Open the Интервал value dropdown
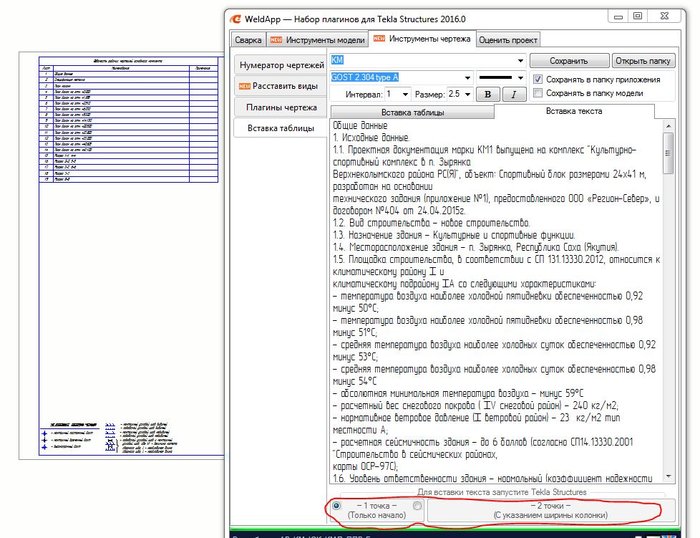This screenshot has width=700, height=538. pyautogui.click(x=405, y=94)
